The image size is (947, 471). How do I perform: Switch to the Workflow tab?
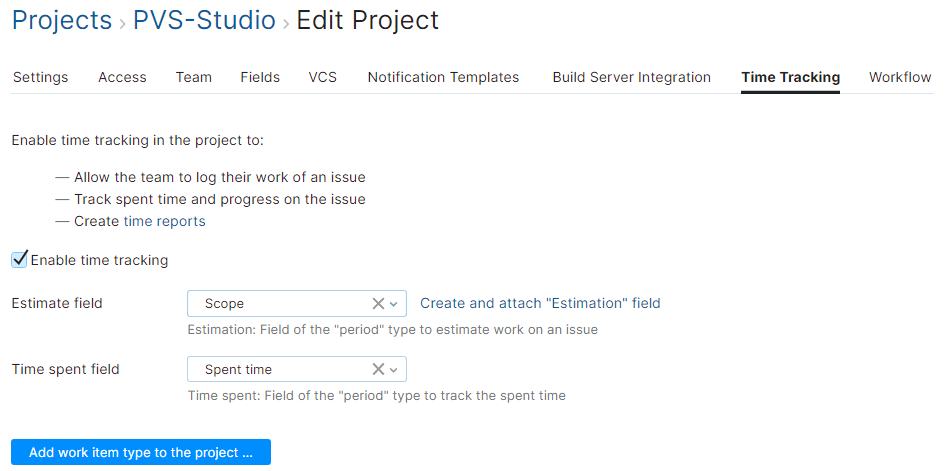click(x=900, y=77)
